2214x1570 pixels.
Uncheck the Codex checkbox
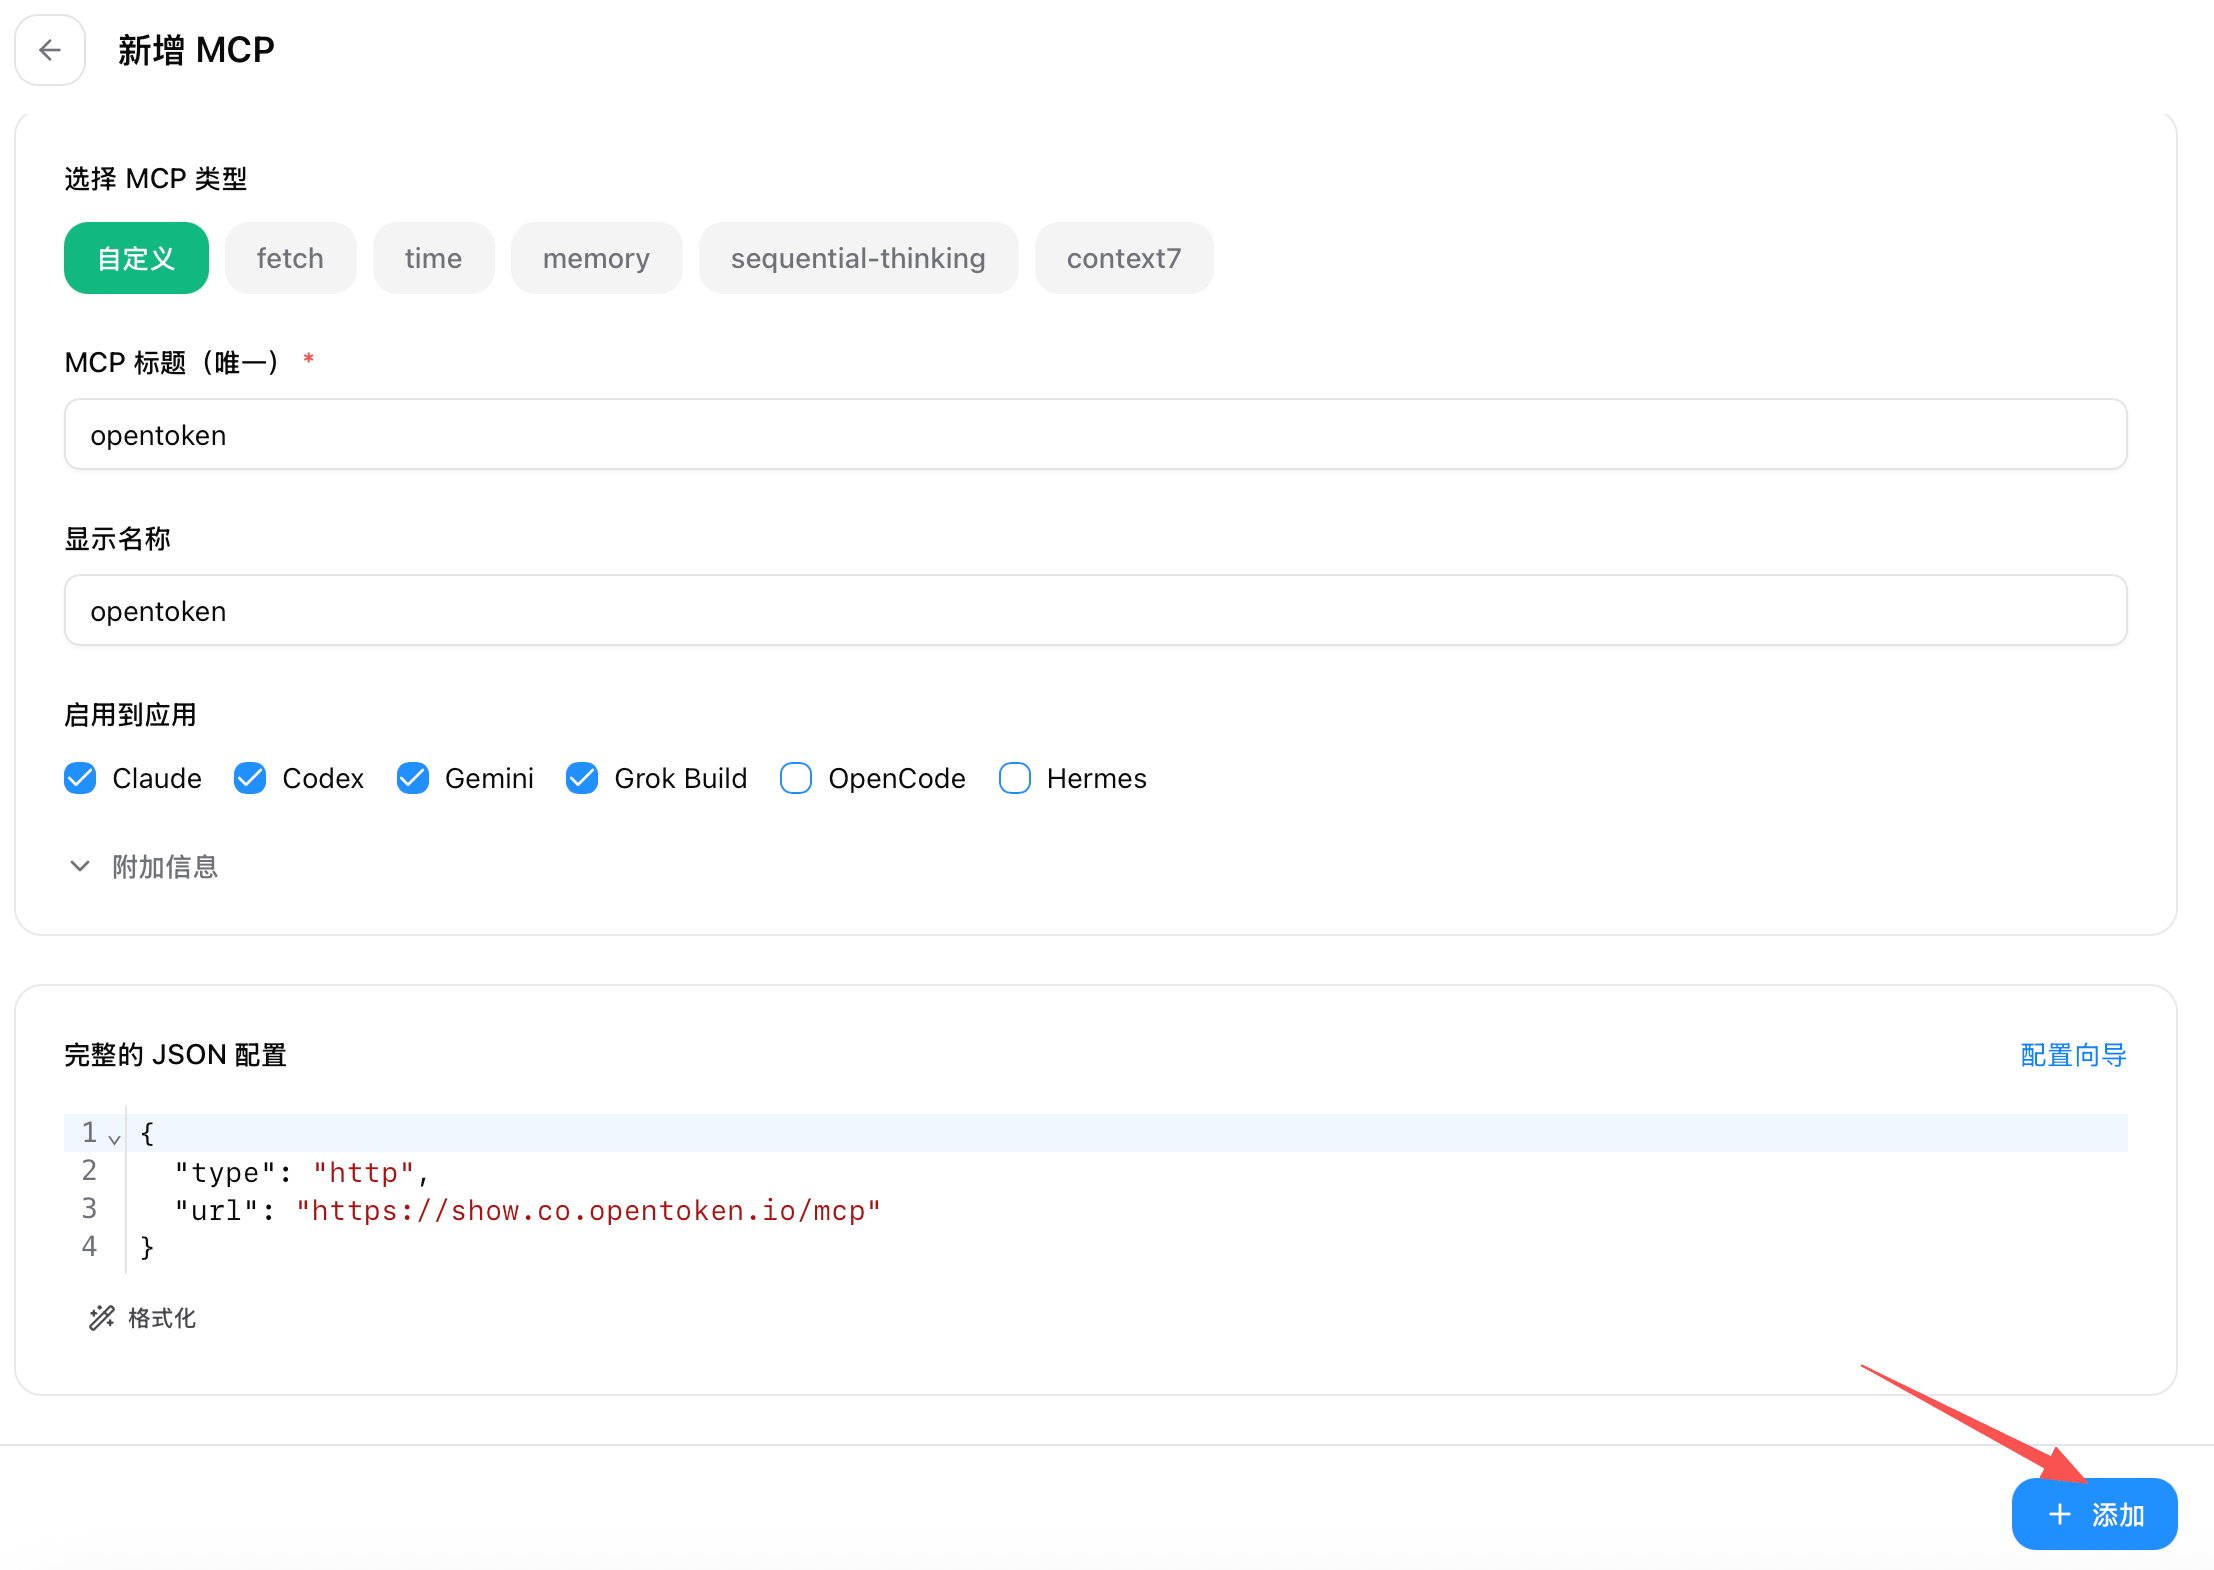[x=250, y=778]
